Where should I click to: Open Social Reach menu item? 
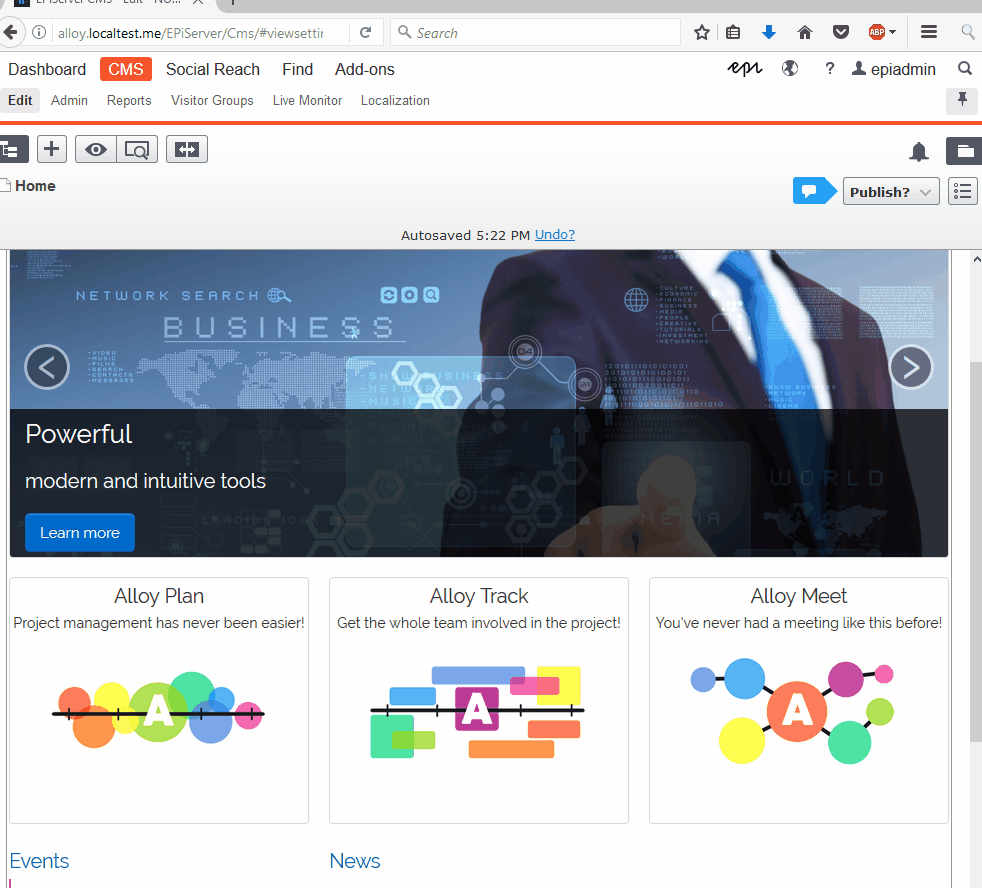tap(213, 70)
